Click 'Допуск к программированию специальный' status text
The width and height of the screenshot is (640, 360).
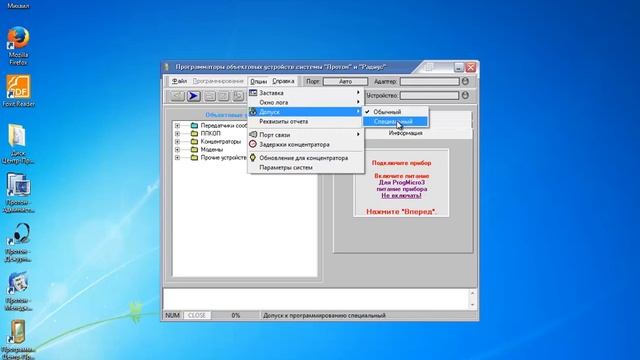coord(324,315)
